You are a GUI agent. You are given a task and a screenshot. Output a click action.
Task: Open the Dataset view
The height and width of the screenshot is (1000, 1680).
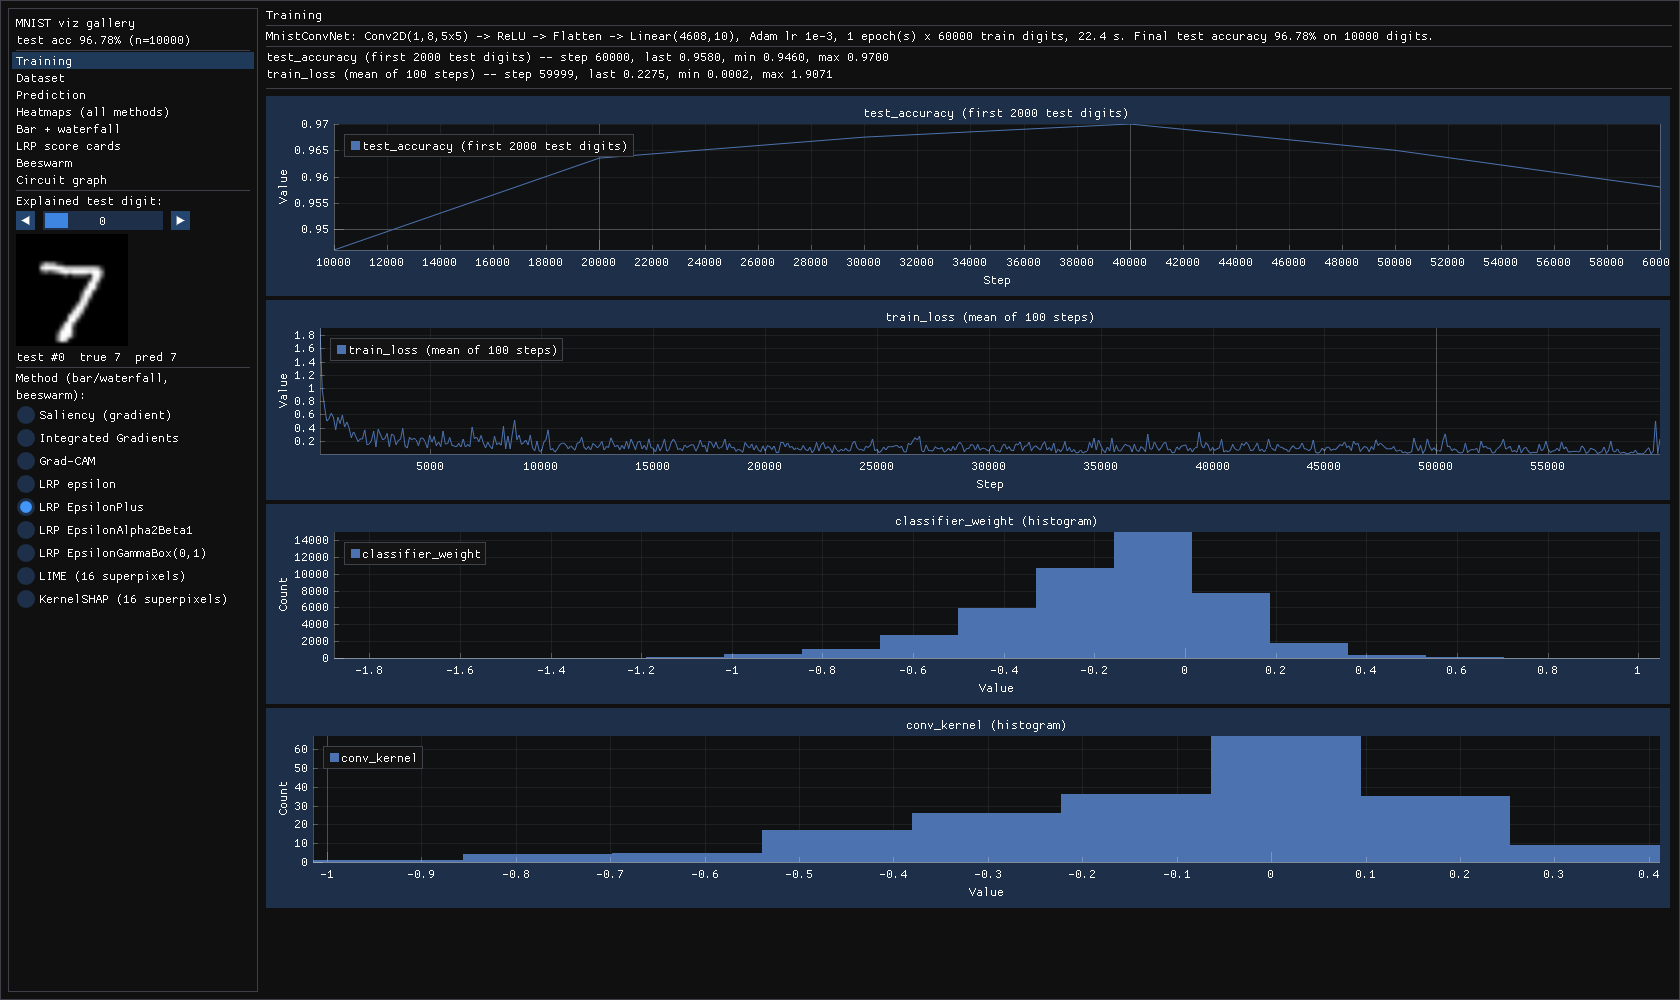point(133,78)
